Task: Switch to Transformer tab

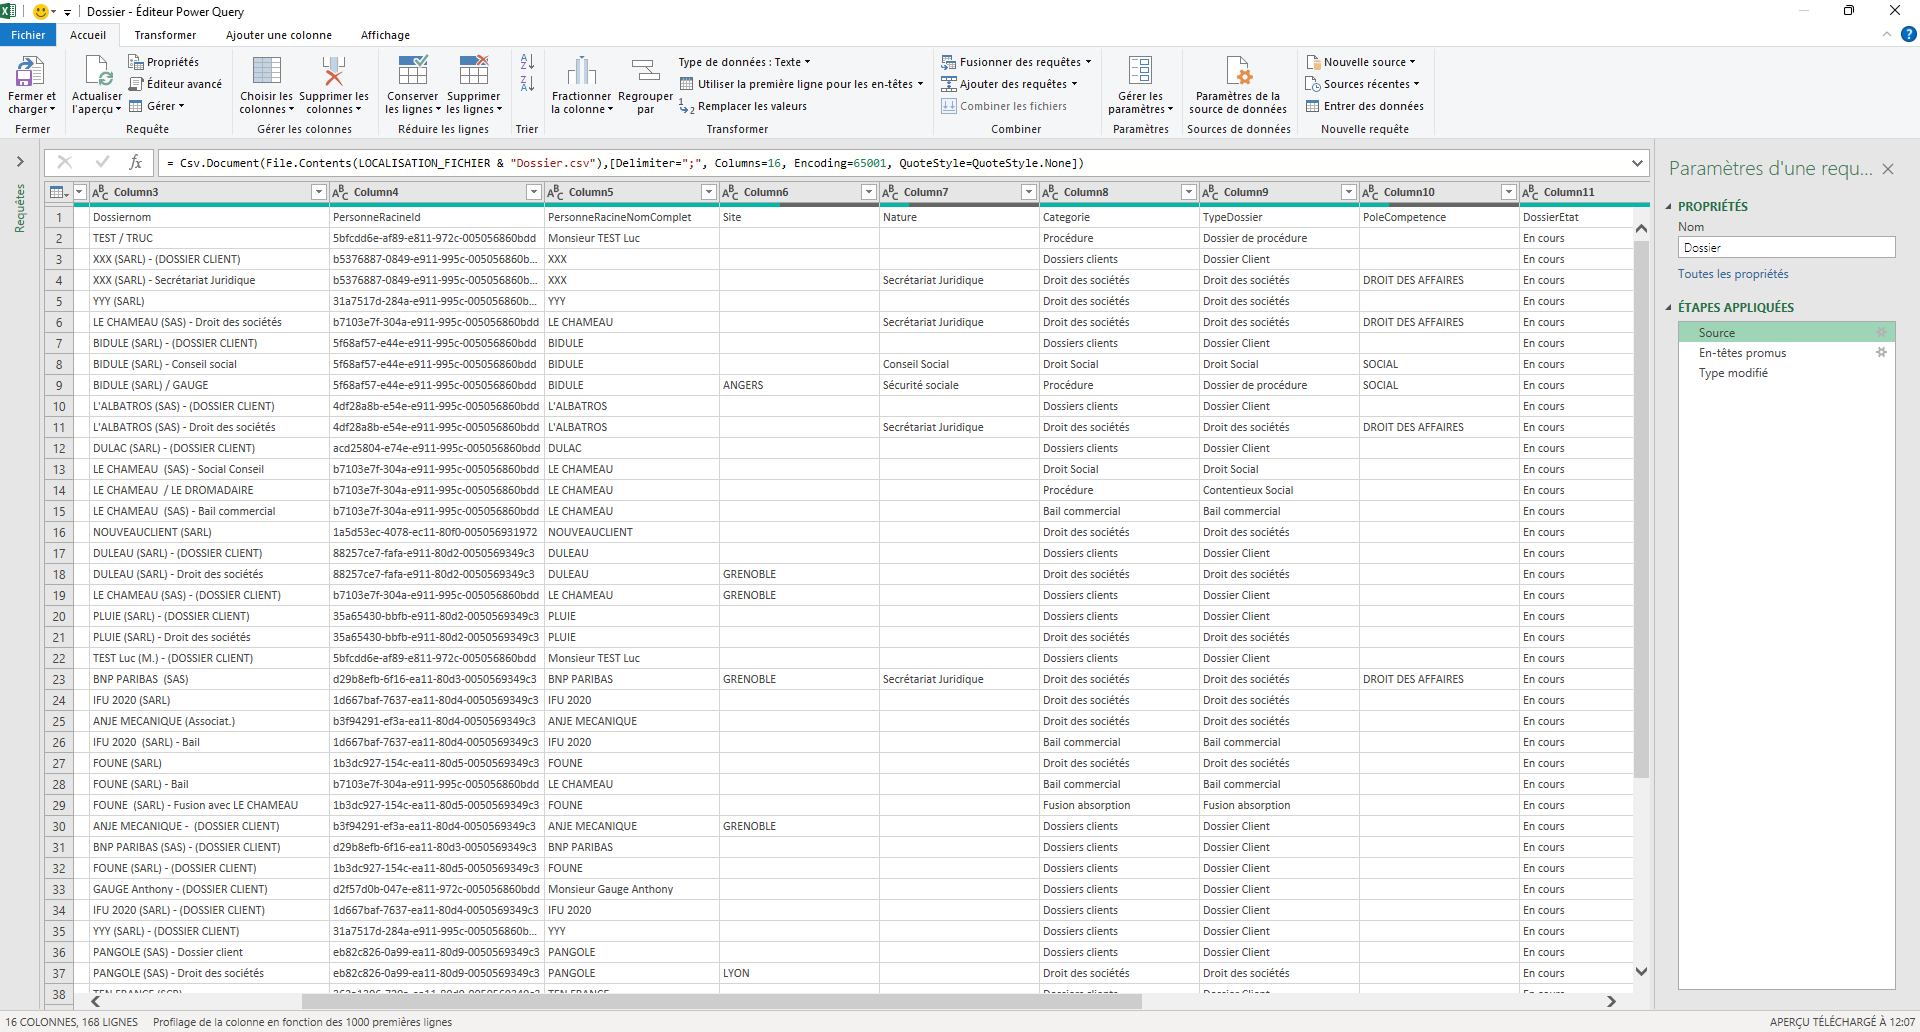Action: coord(165,35)
